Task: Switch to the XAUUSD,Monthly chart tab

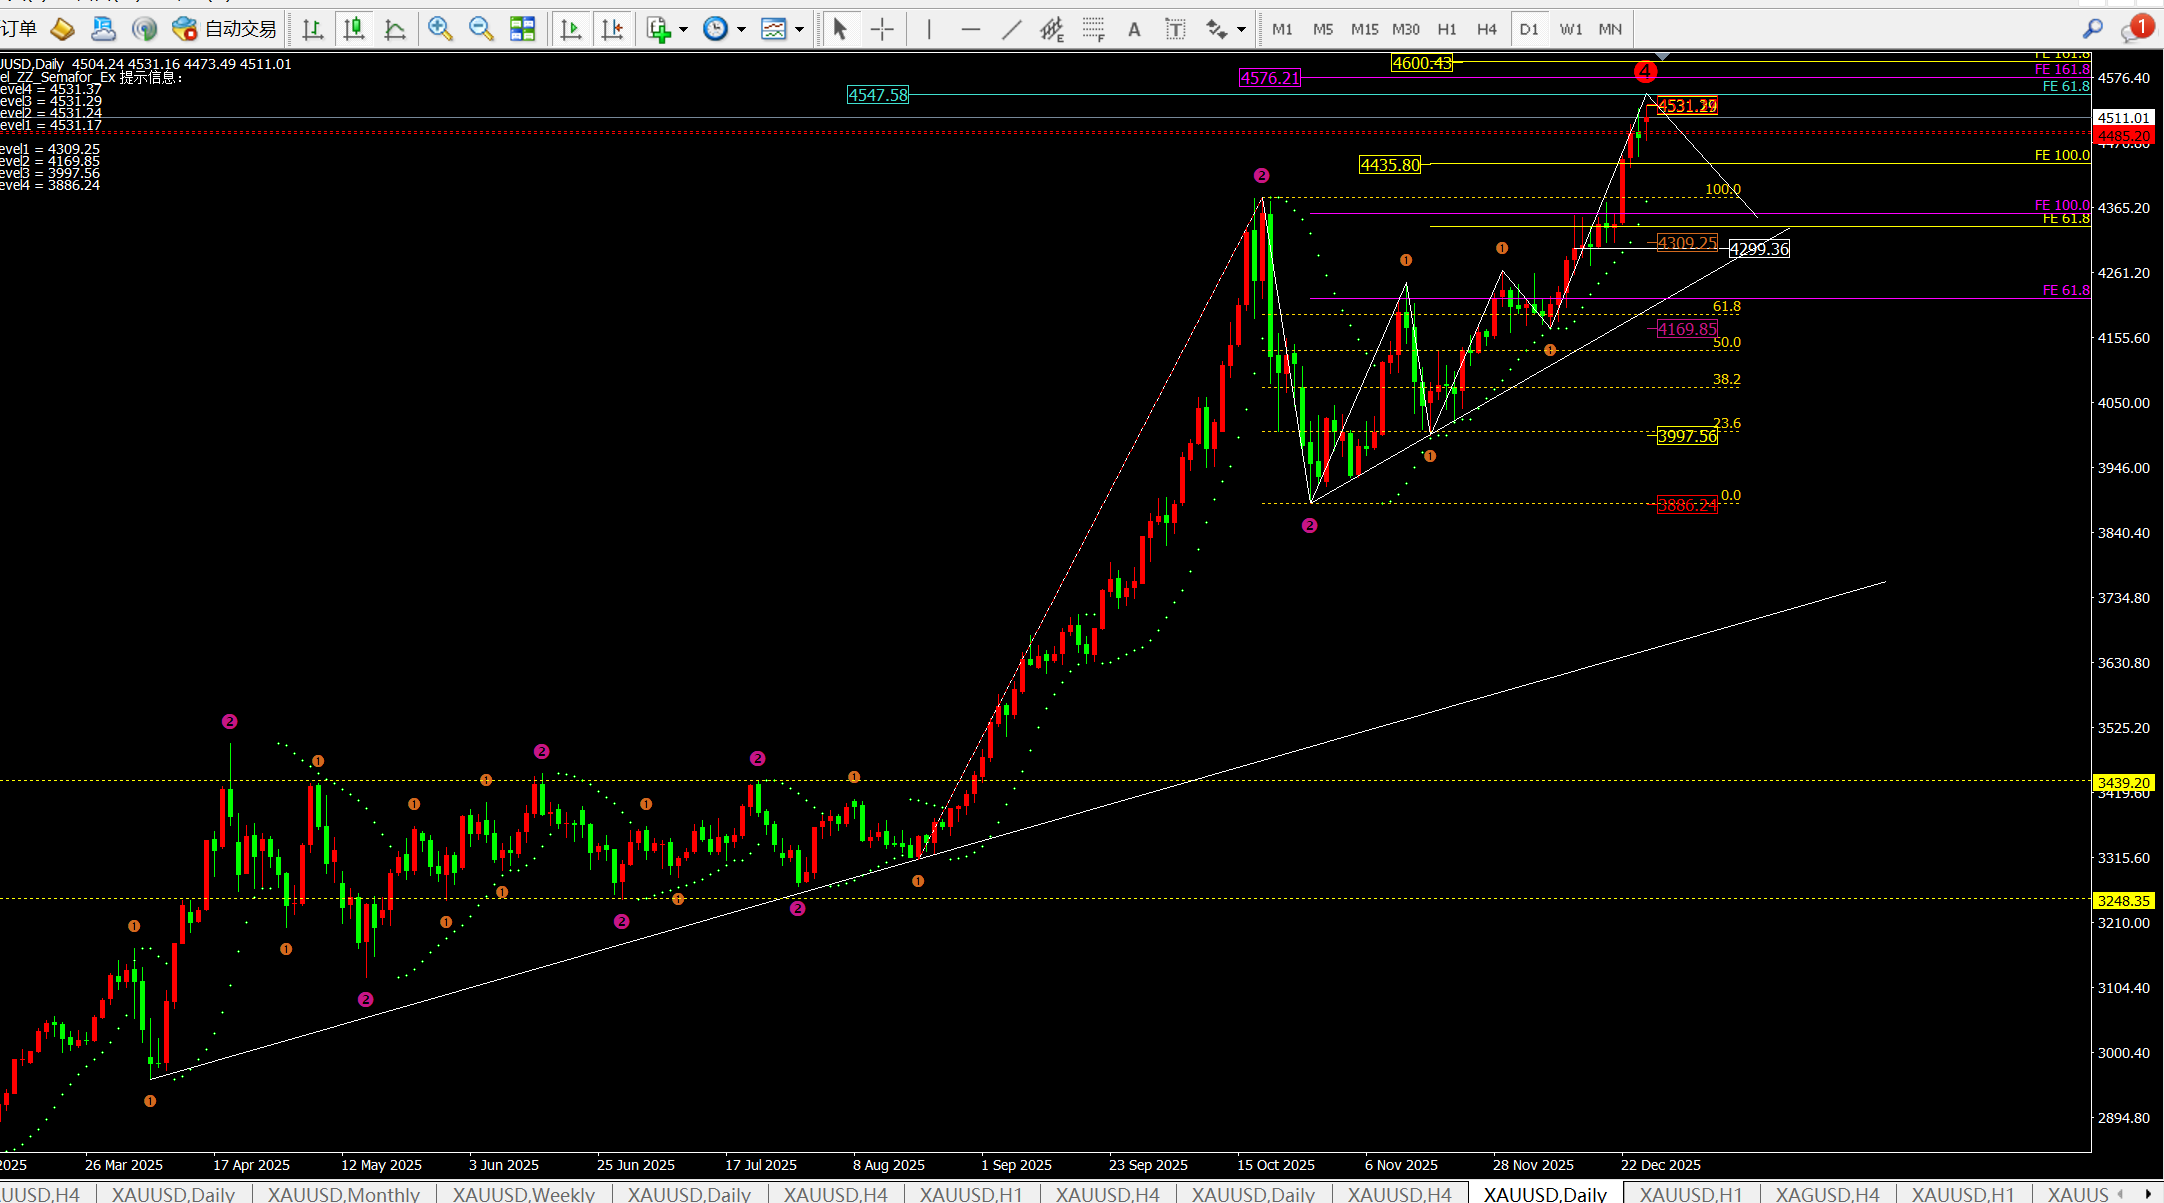Action: (343, 1193)
